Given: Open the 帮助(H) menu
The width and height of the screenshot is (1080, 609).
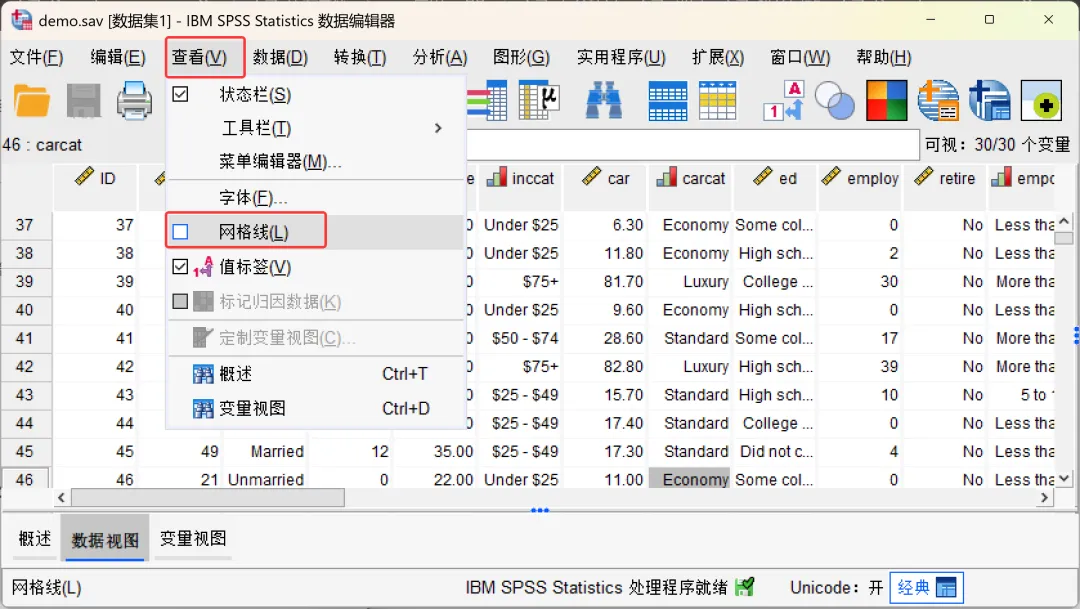Looking at the screenshot, I should (883, 57).
